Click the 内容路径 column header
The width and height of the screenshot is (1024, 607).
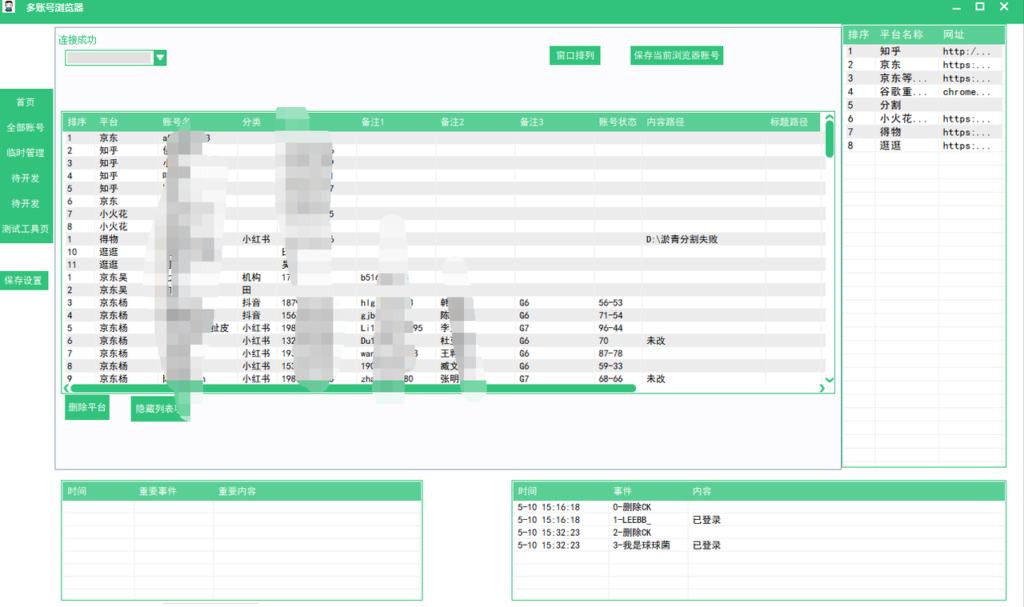665,122
